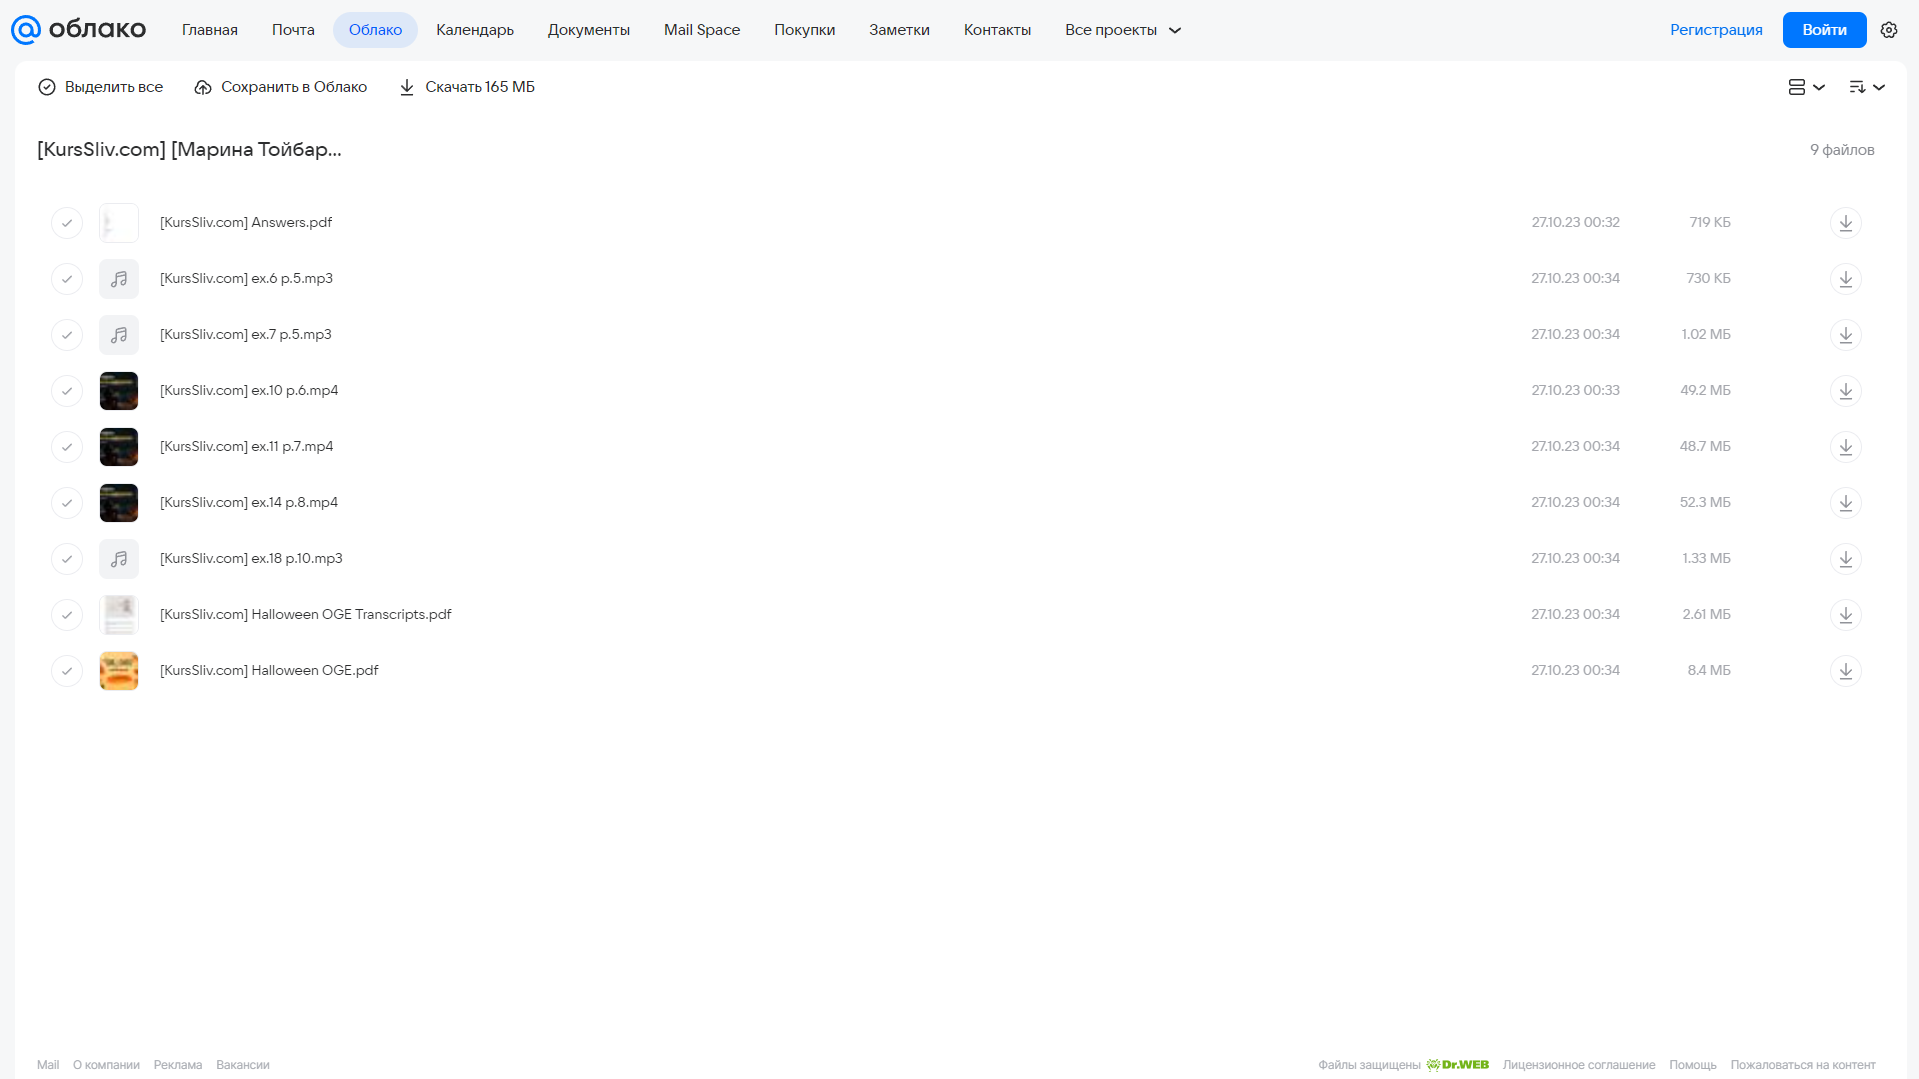Screen dimensions: 1919x1079
Task: Click Сохранить в Облако
Action: point(280,87)
